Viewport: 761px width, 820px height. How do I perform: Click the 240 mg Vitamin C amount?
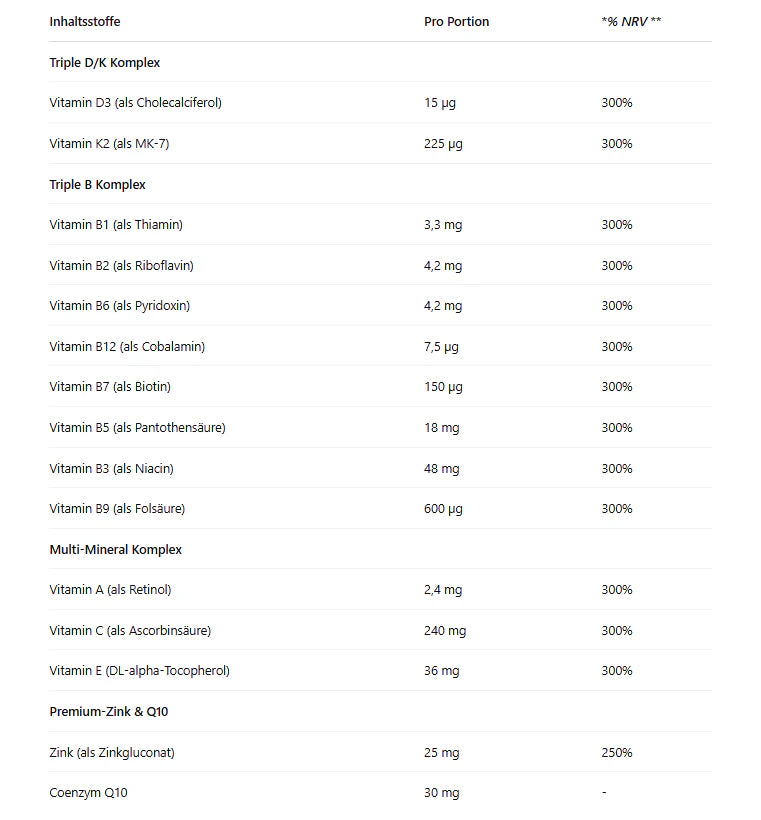coord(445,631)
